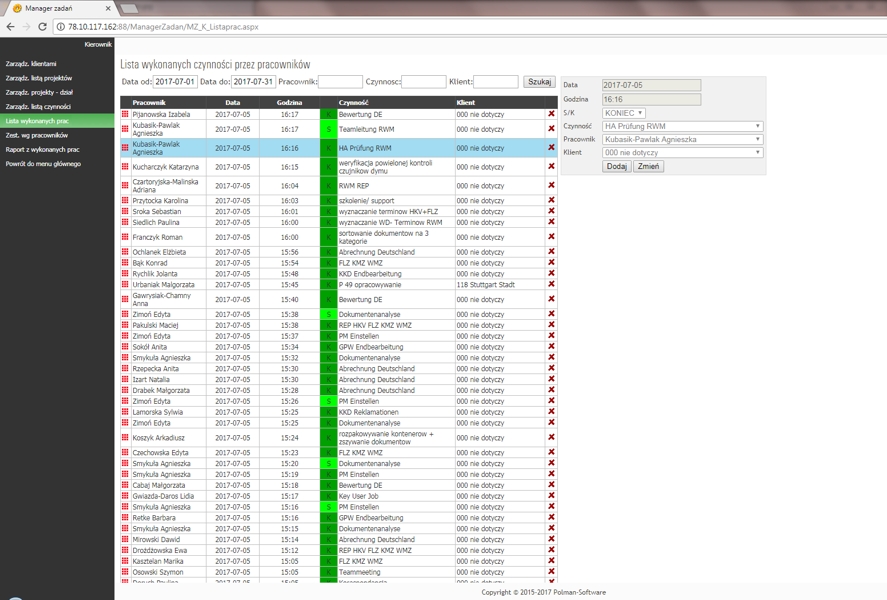Delete the Urbaniak Malgorzata entry with red X
The width and height of the screenshot is (887, 600).
(551, 285)
